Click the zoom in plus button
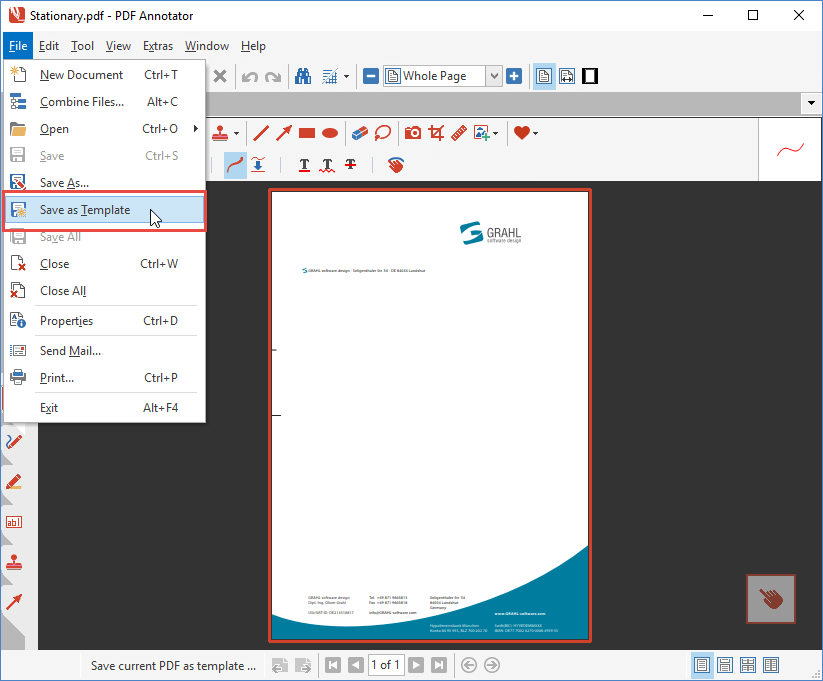The width and height of the screenshot is (823, 681). [514, 76]
